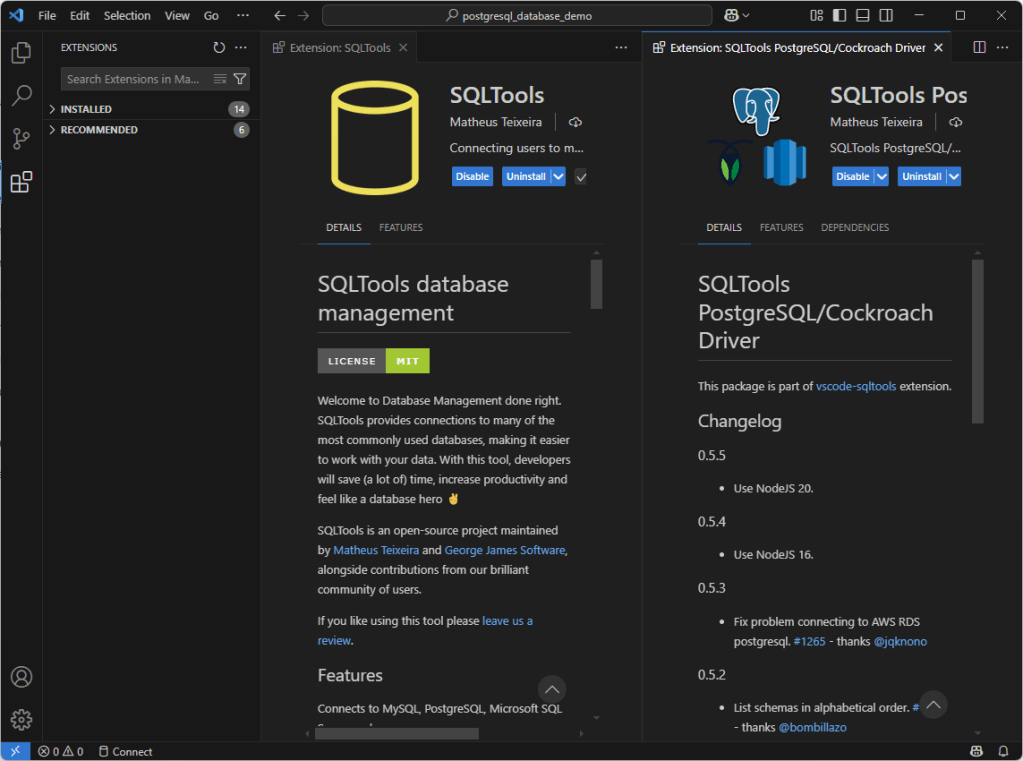Viewport: 1023px width, 761px height.
Task: Refresh the extensions list
Action: pyautogui.click(x=219, y=47)
